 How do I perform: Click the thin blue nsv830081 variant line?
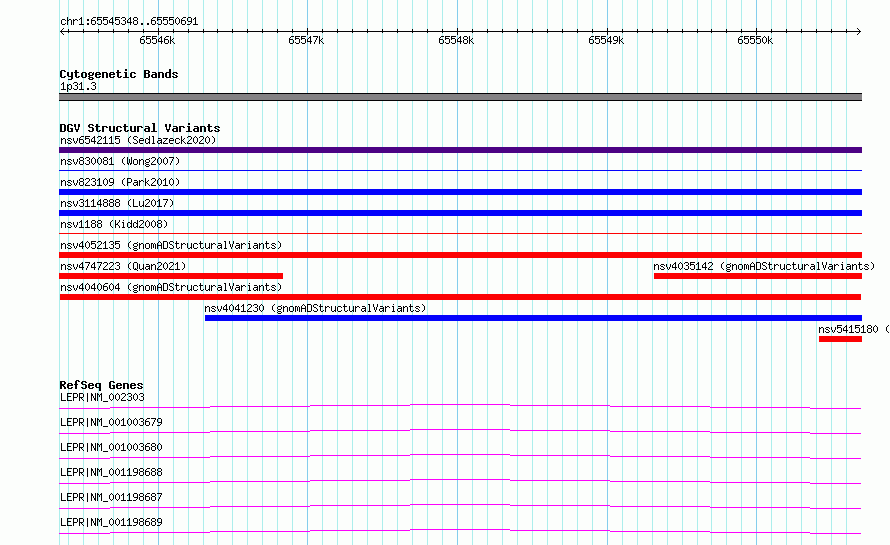tap(460, 170)
